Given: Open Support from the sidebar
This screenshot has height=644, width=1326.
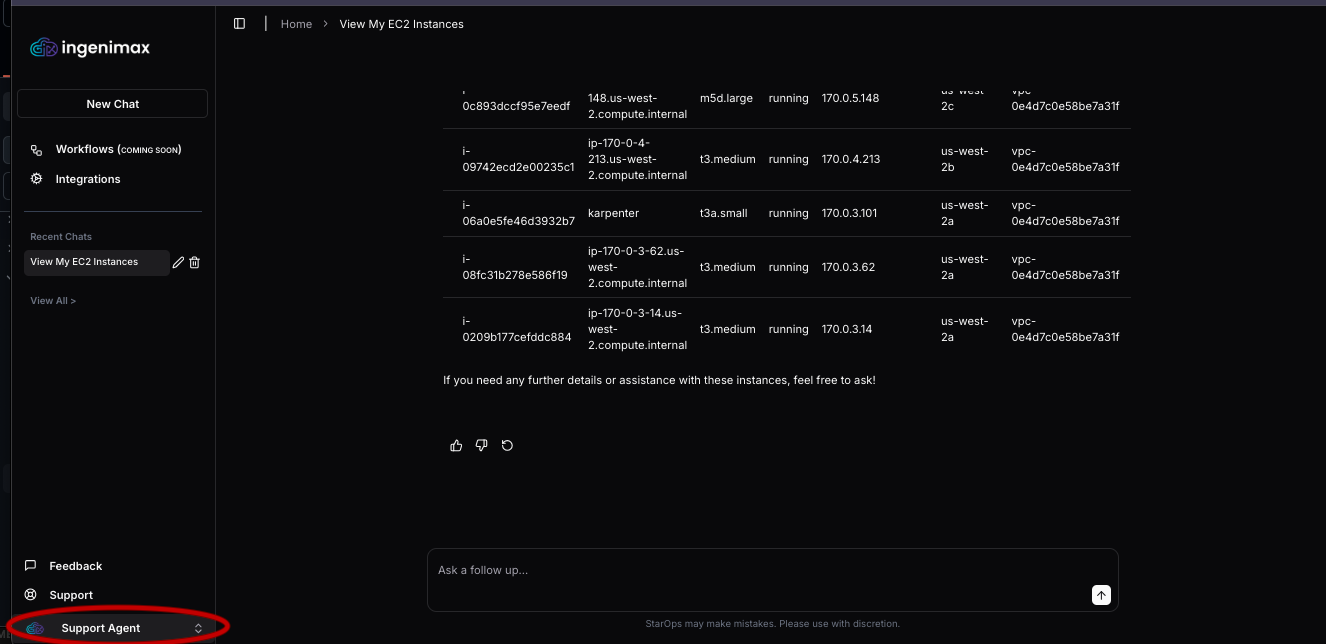Looking at the screenshot, I should (70, 595).
